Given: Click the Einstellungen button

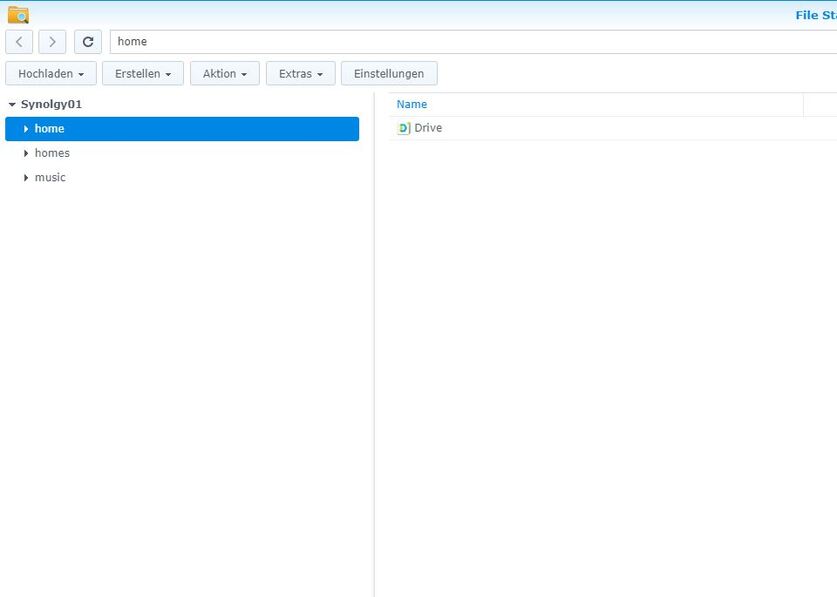Looking at the screenshot, I should [389, 74].
